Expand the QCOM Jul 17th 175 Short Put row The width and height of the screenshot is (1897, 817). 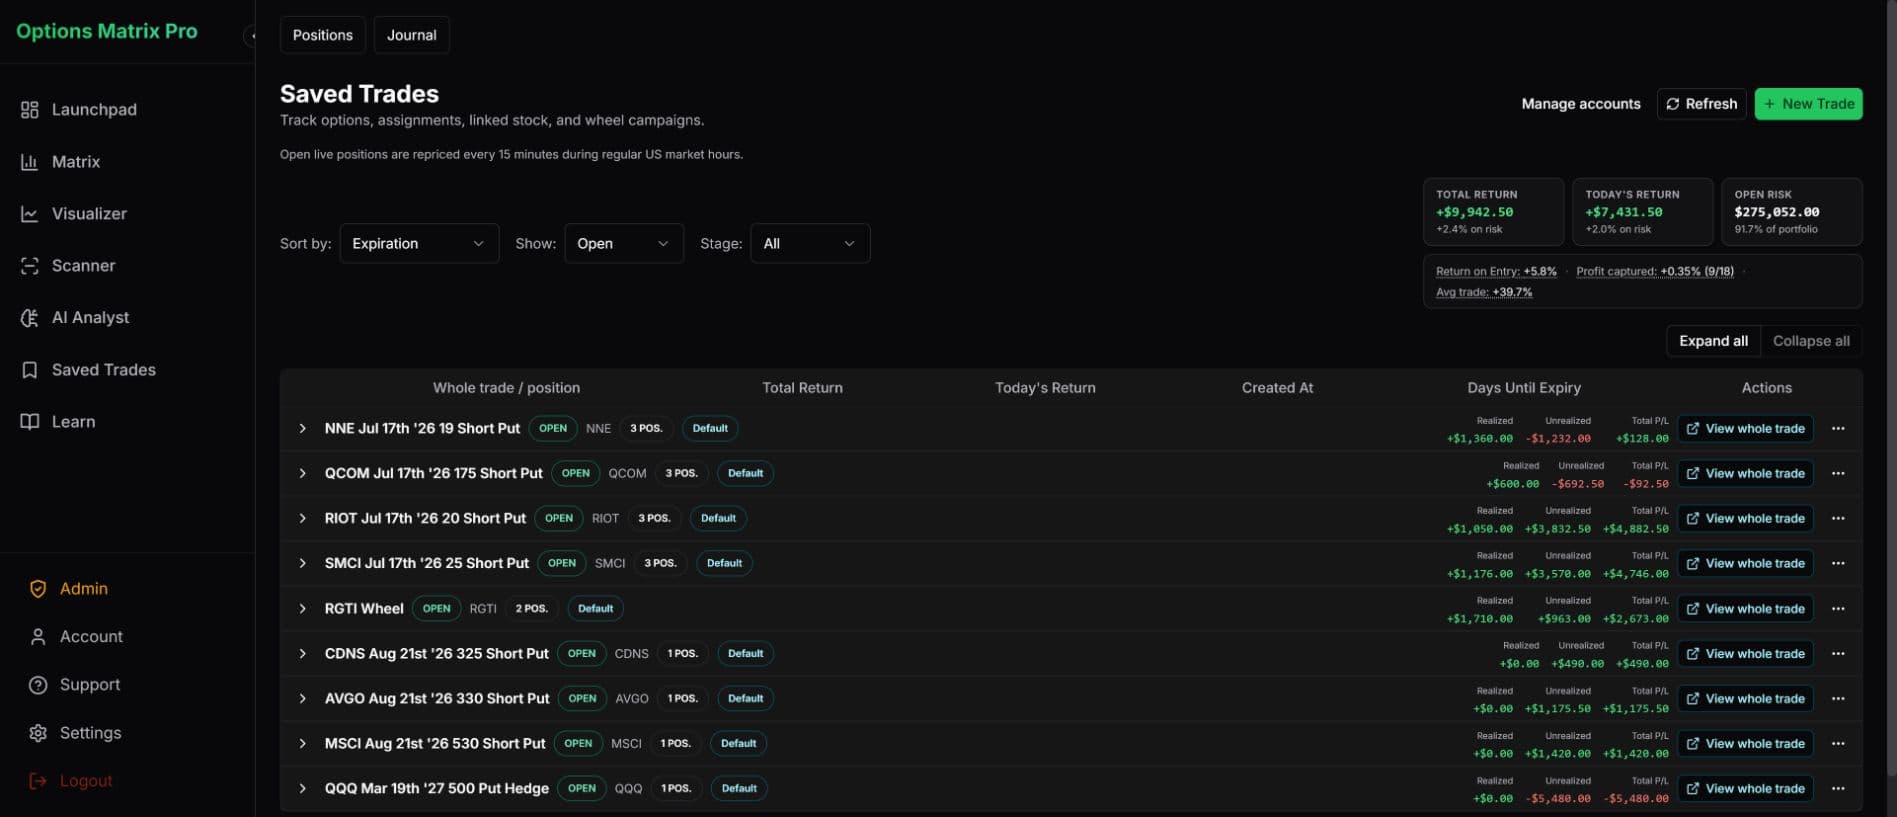tap(302, 473)
